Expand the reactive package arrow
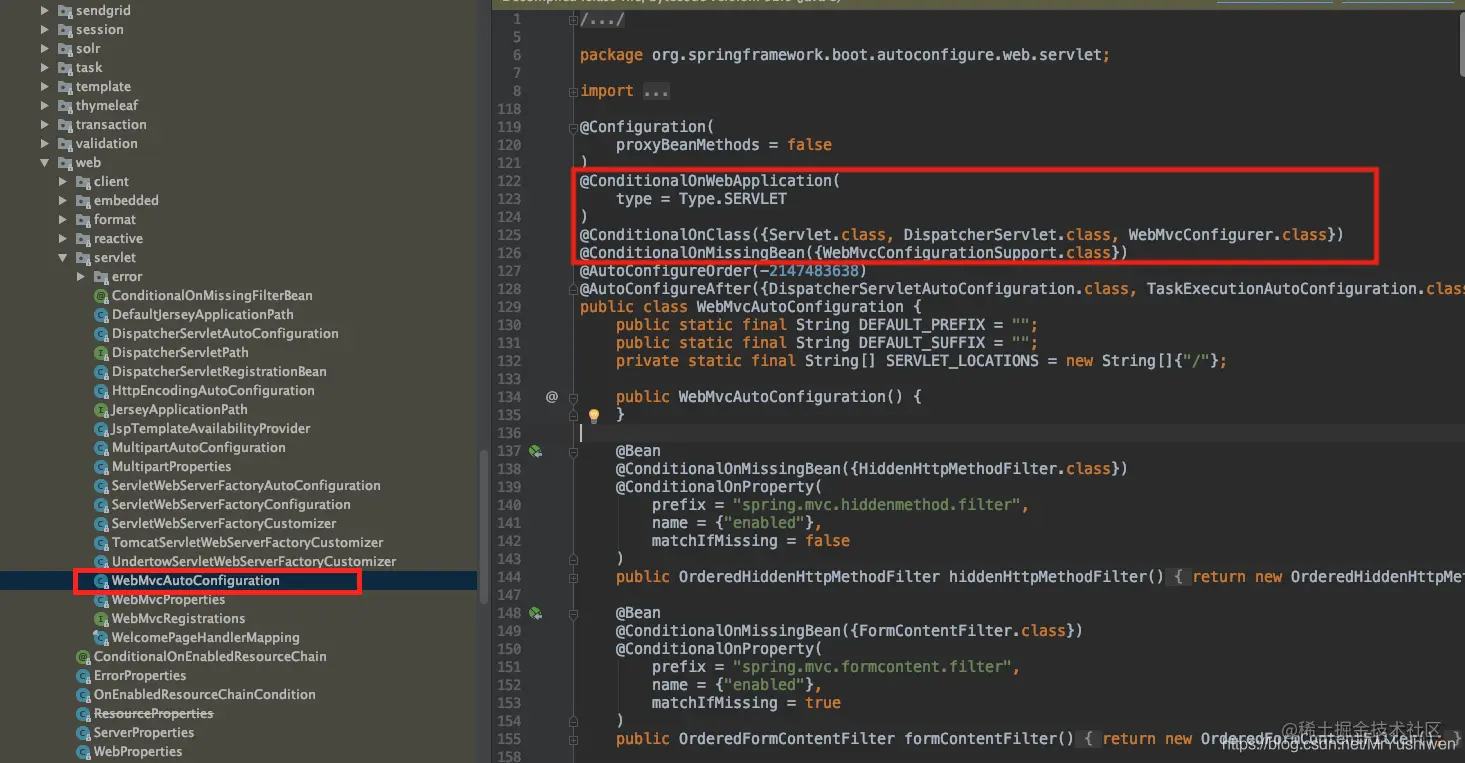Screen dimensions: 1465x763 (x=63, y=239)
